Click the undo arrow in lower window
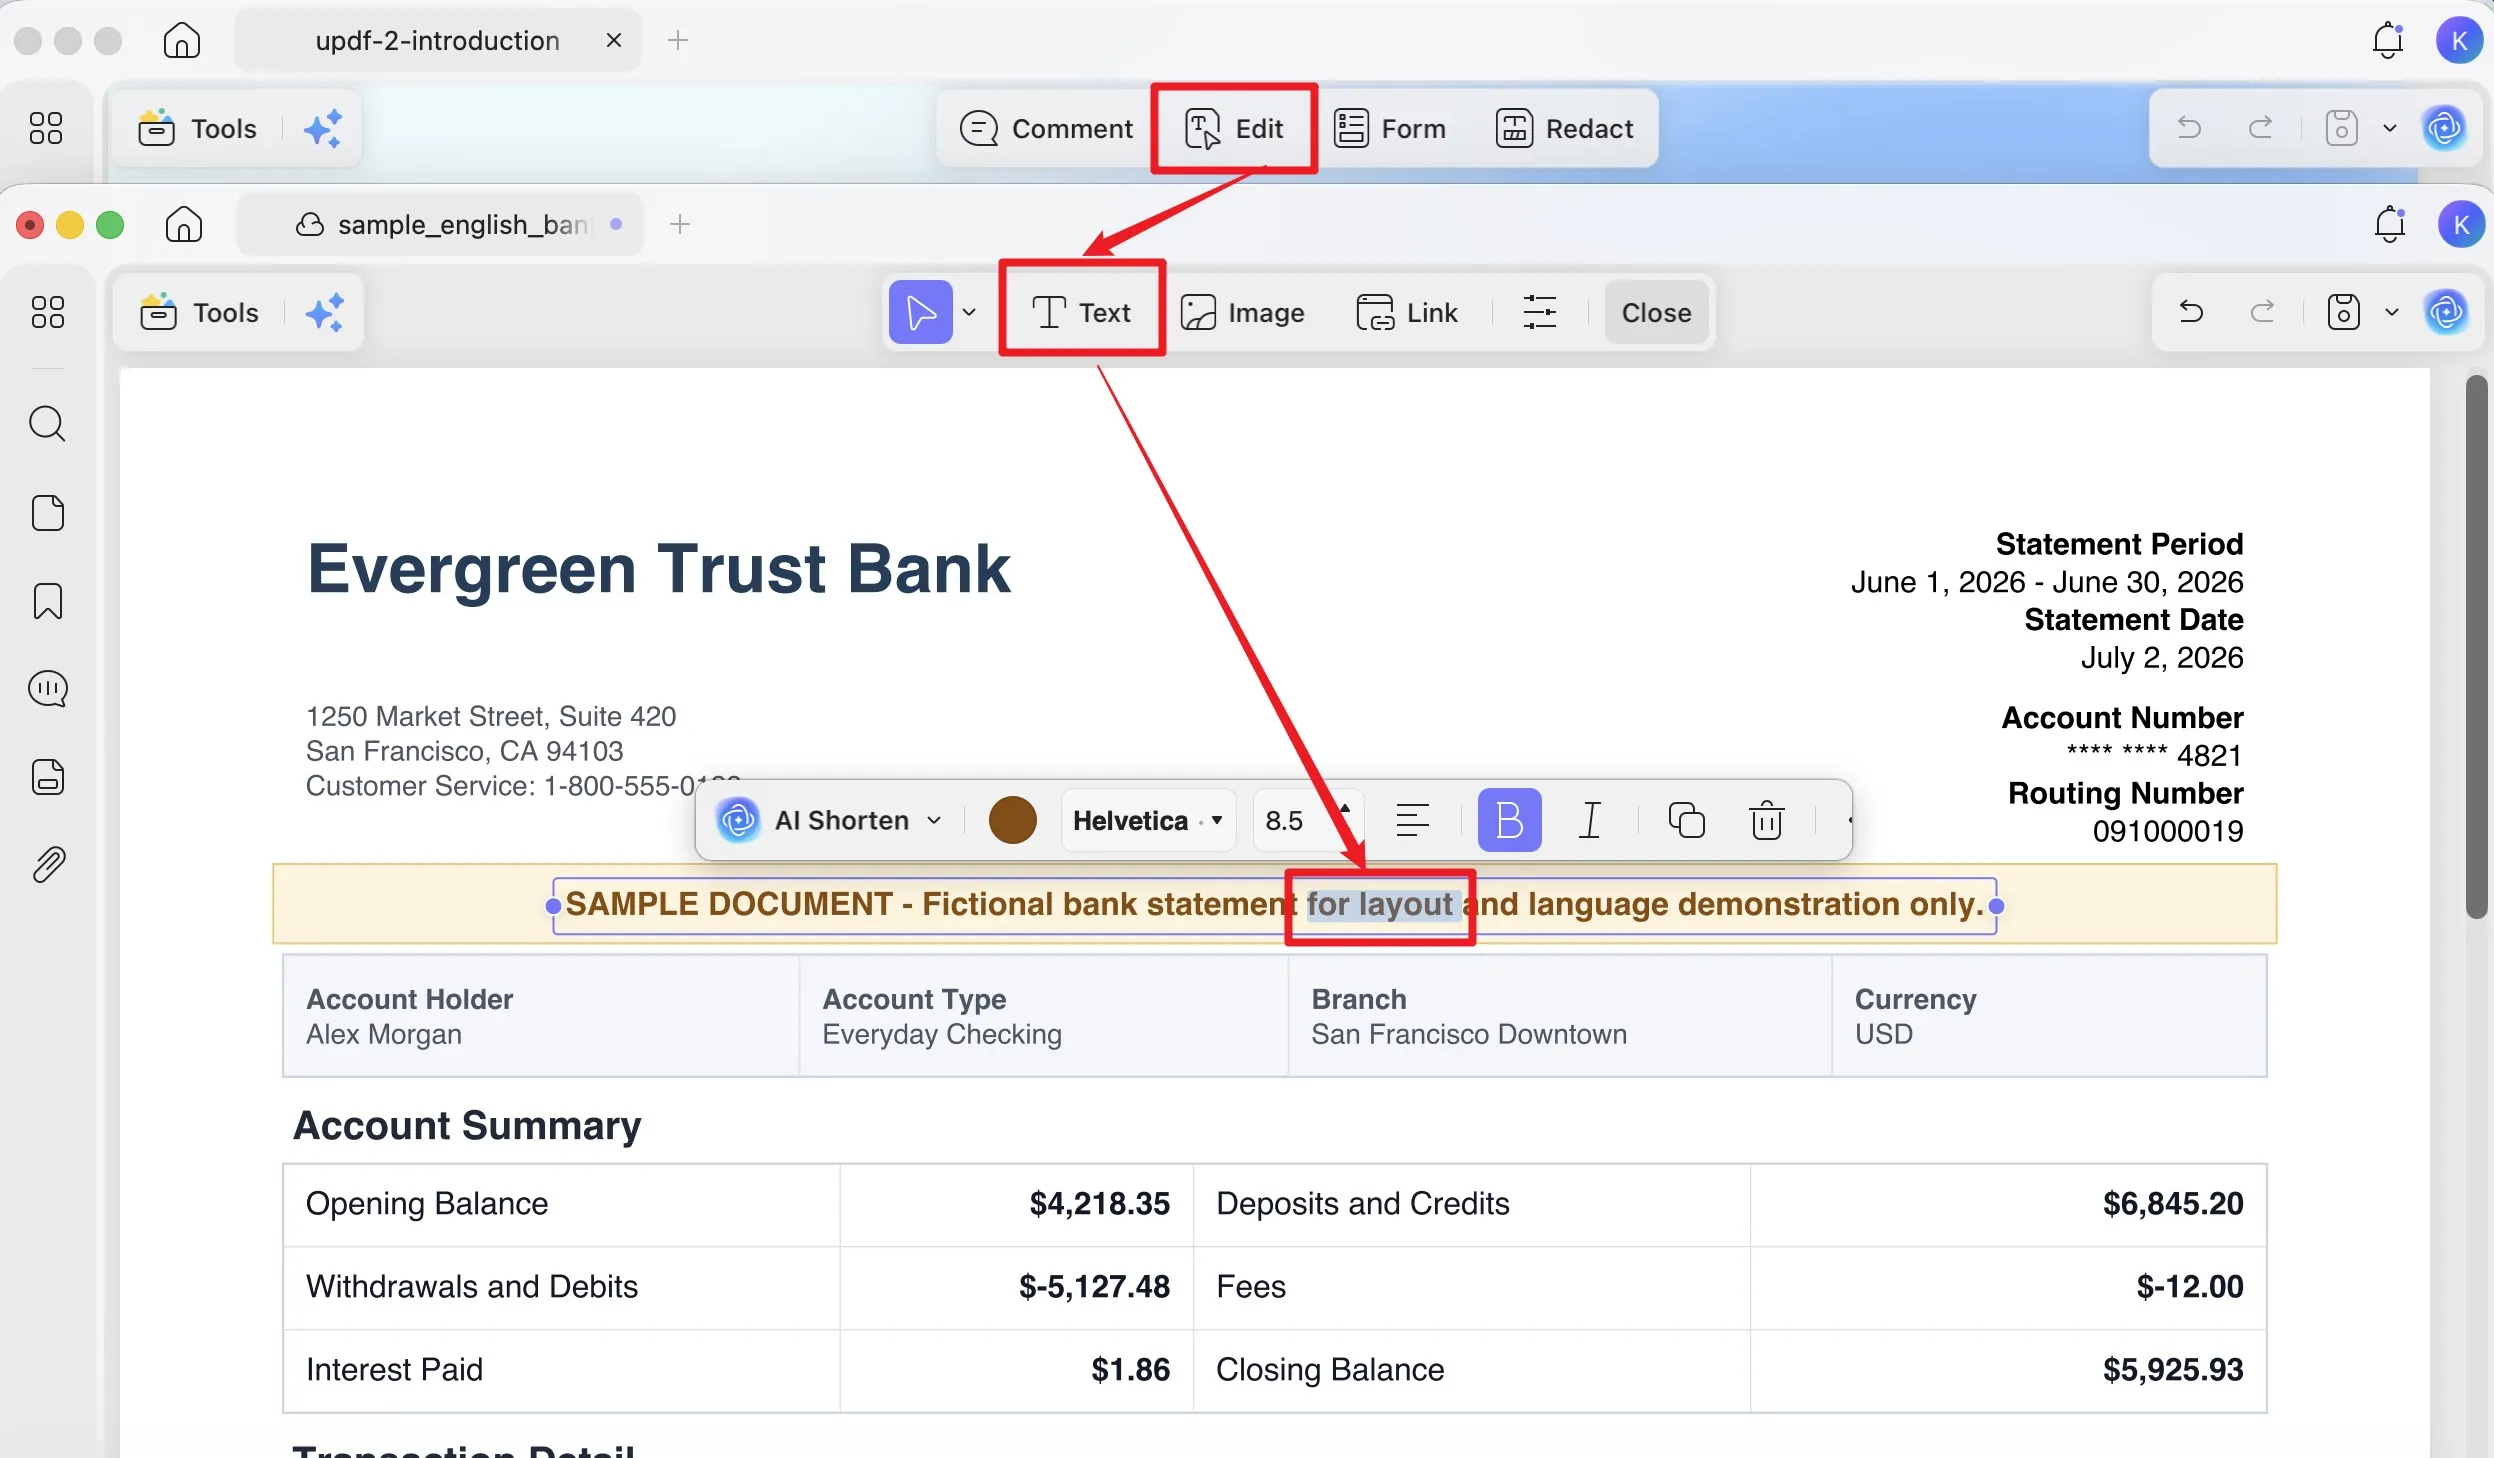This screenshot has height=1458, width=2494. [x=2190, y=312]
